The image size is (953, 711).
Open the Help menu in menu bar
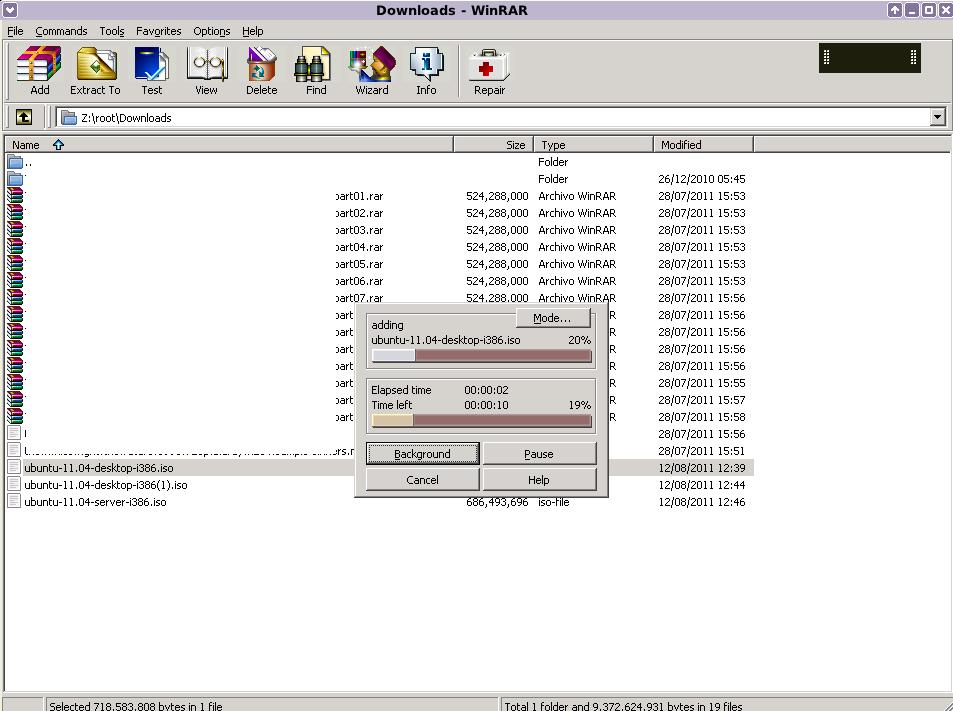pyautogui.click(x=253, y=31)
